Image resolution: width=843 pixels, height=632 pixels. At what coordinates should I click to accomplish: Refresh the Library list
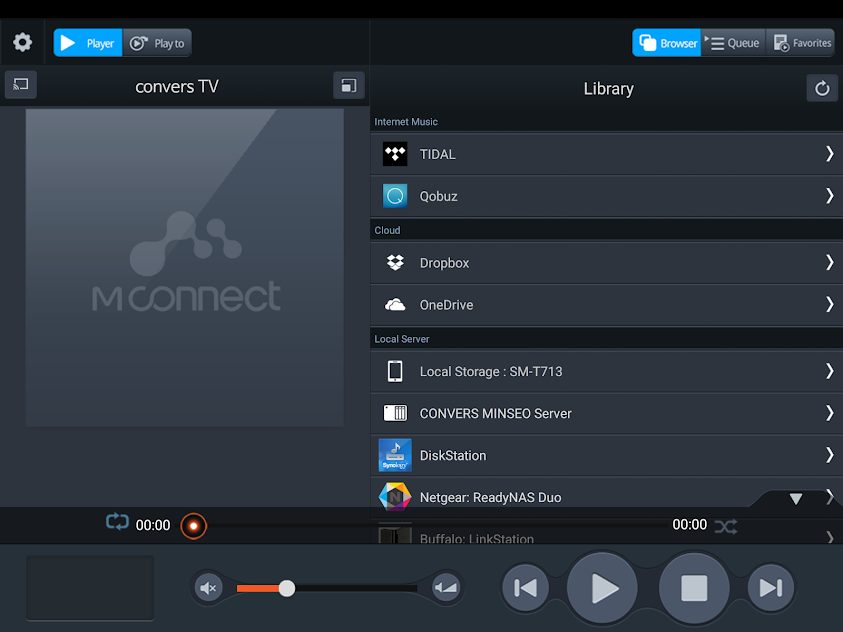tap(821, 88)
